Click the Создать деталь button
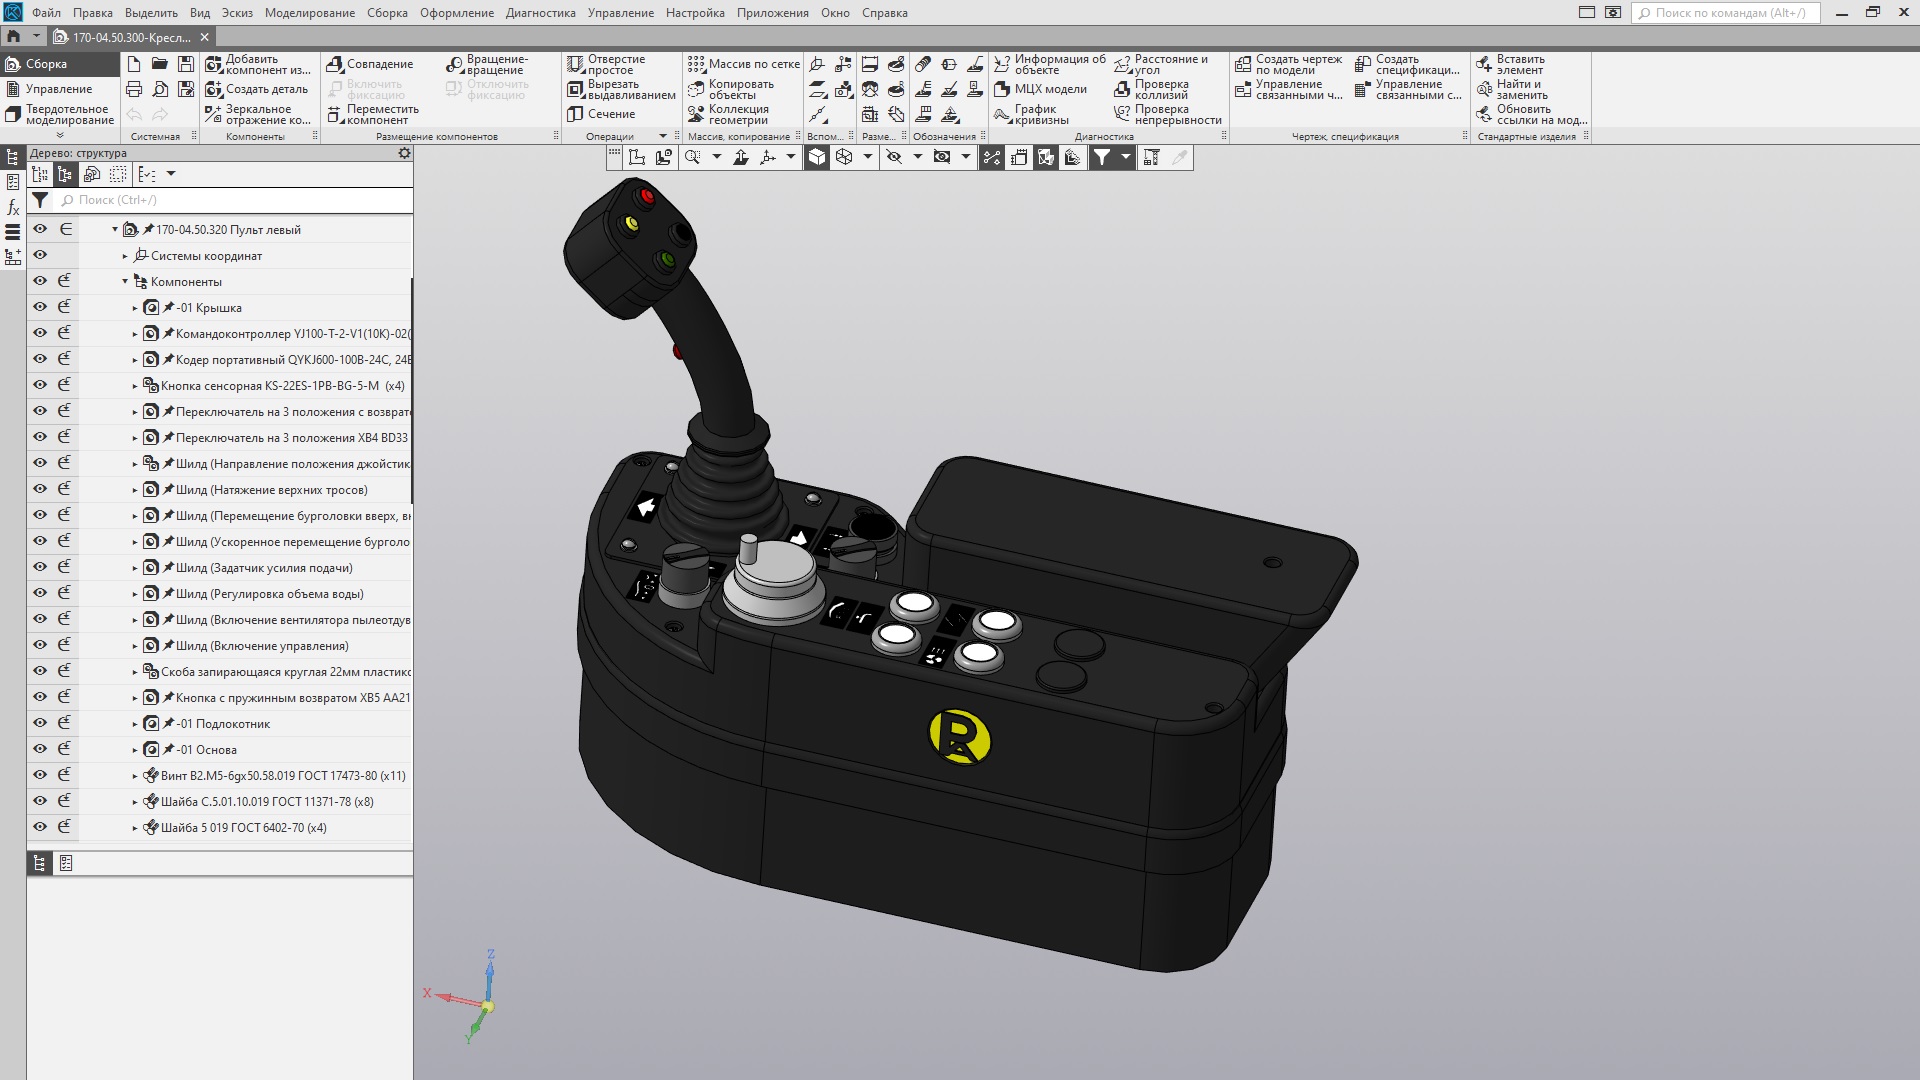This screenshot has width=1920, height=1080. coord(257,89)
